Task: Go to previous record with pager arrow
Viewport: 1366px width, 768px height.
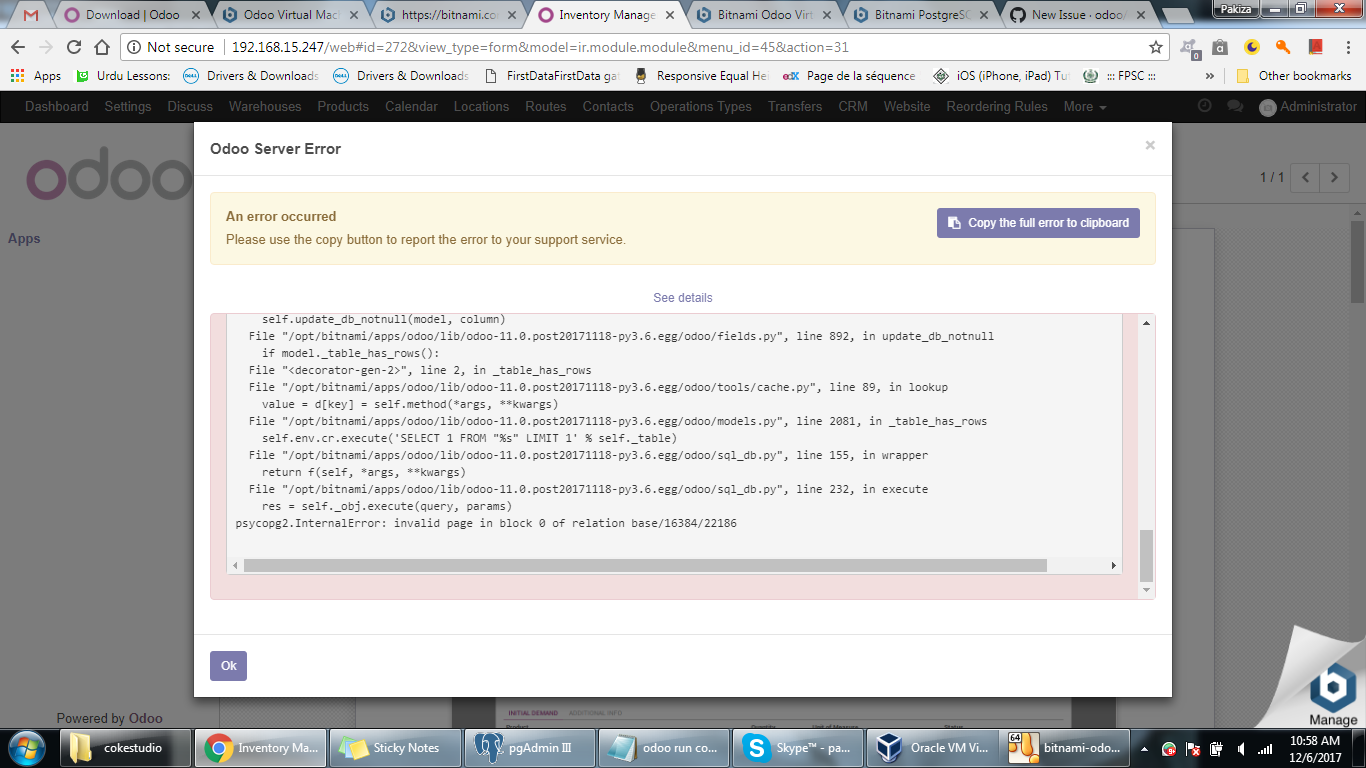Action: click(x=1305, y=177)
